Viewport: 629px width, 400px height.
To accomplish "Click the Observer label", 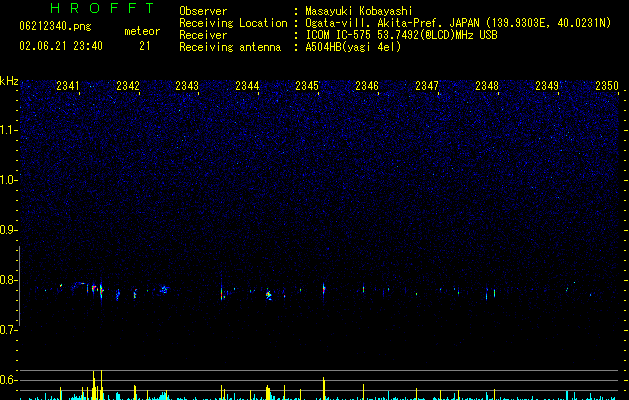I will tap(203, 11).
